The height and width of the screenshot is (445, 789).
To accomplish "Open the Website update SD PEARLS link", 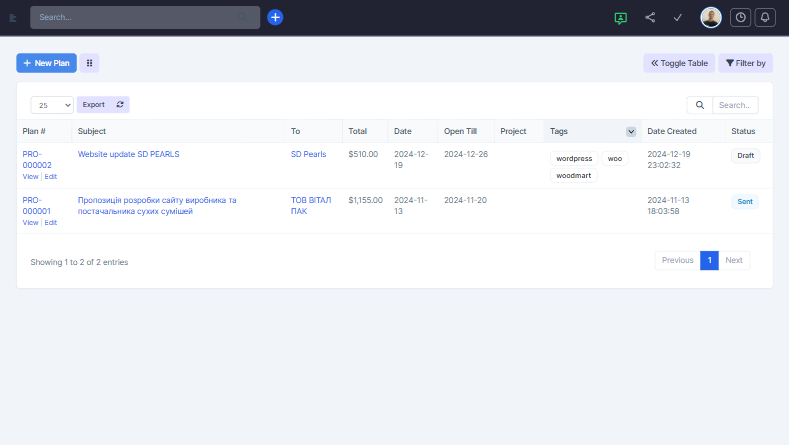I will pos(128,154).
